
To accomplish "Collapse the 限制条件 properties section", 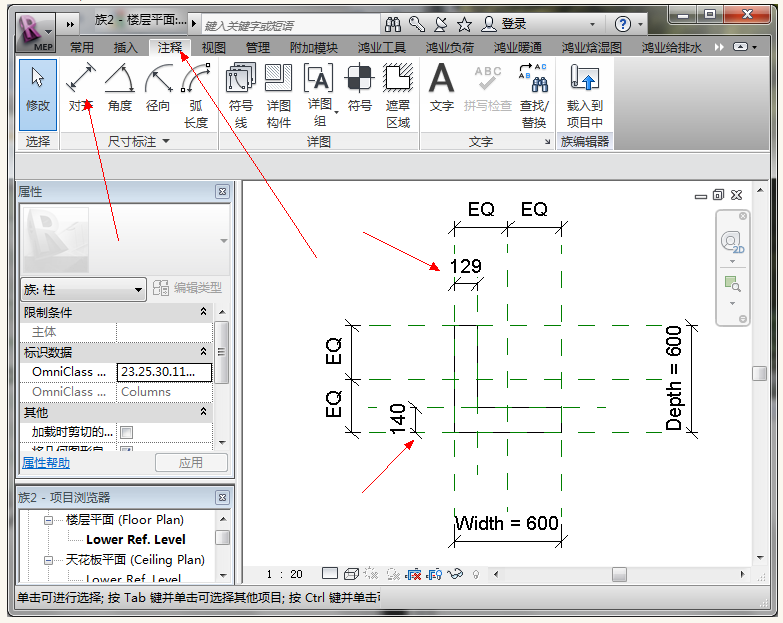I will click(204, 313).
